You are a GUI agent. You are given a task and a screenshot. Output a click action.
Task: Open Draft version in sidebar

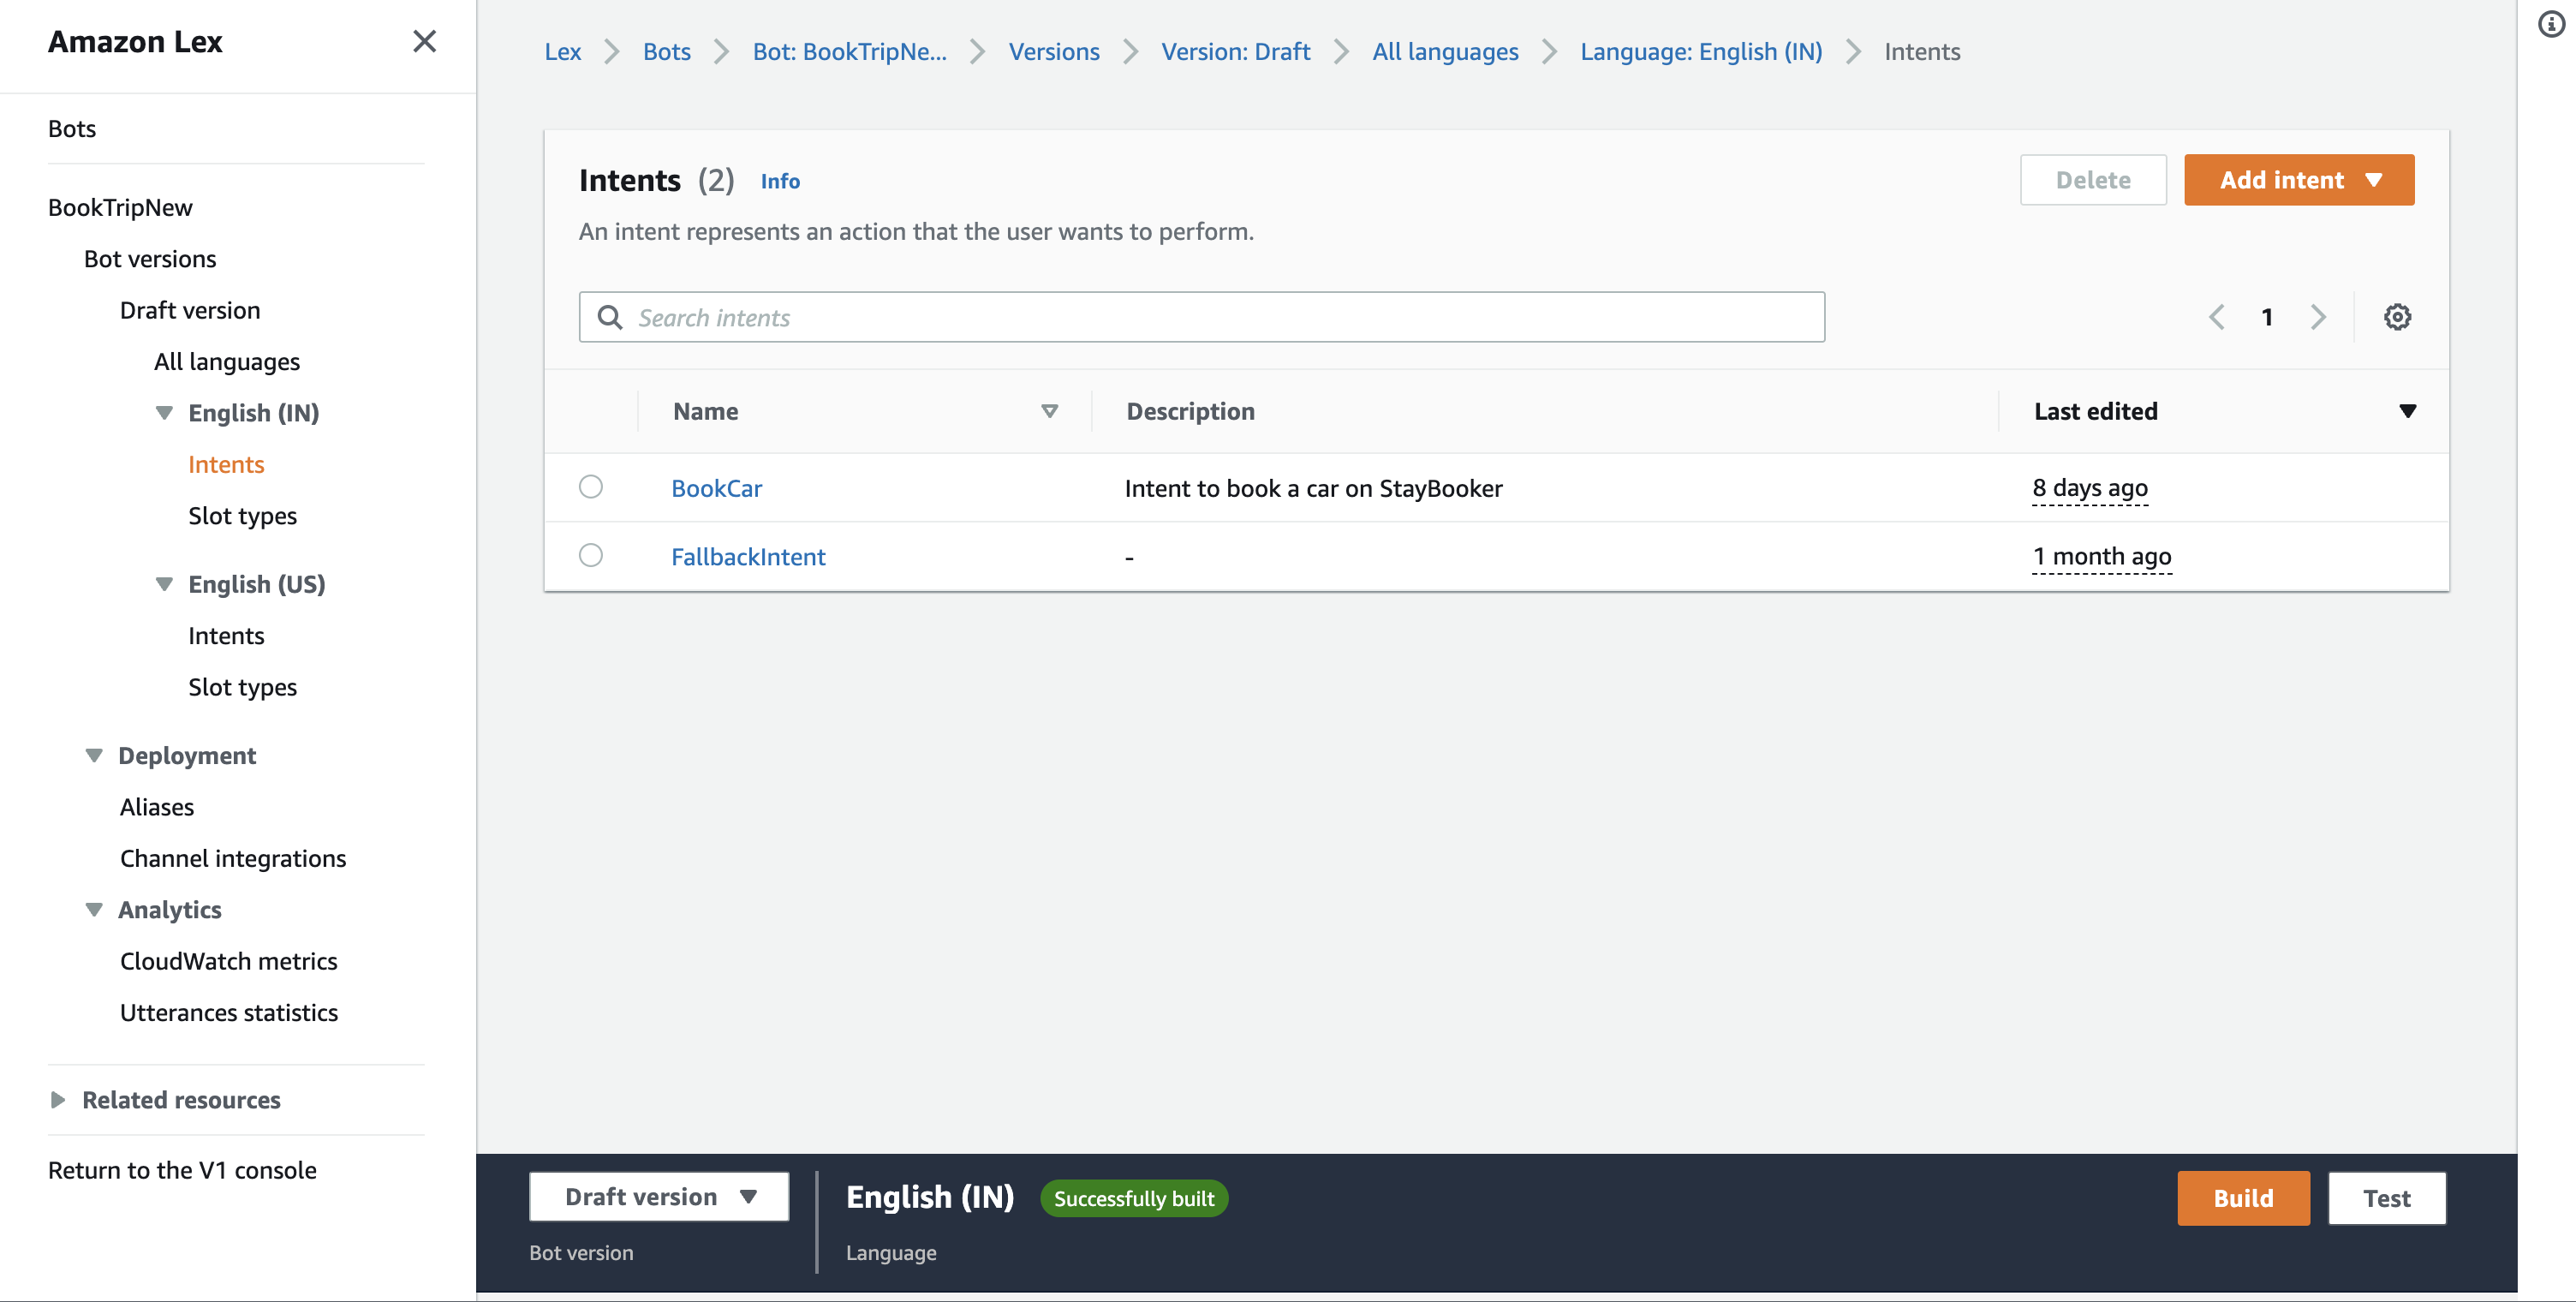coord(190,310)
